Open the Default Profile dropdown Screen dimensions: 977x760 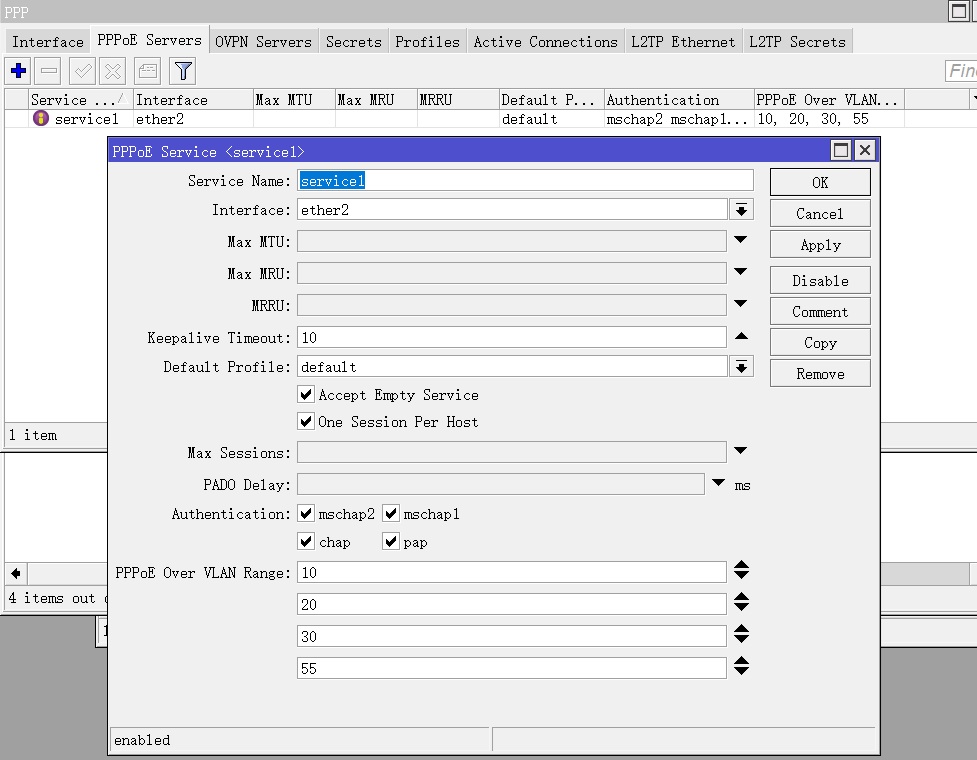point(741,367)
